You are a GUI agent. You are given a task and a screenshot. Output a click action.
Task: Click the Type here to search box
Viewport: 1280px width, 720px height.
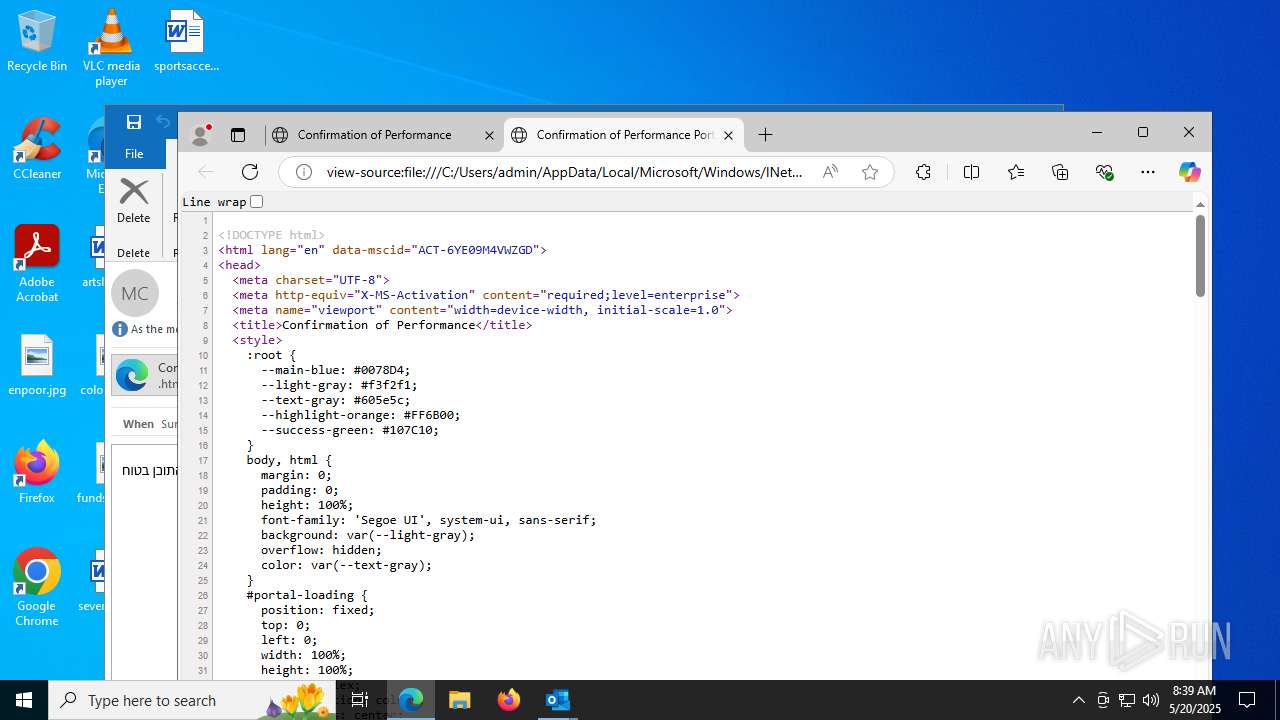pyautogui.click(x=194, y=700)
